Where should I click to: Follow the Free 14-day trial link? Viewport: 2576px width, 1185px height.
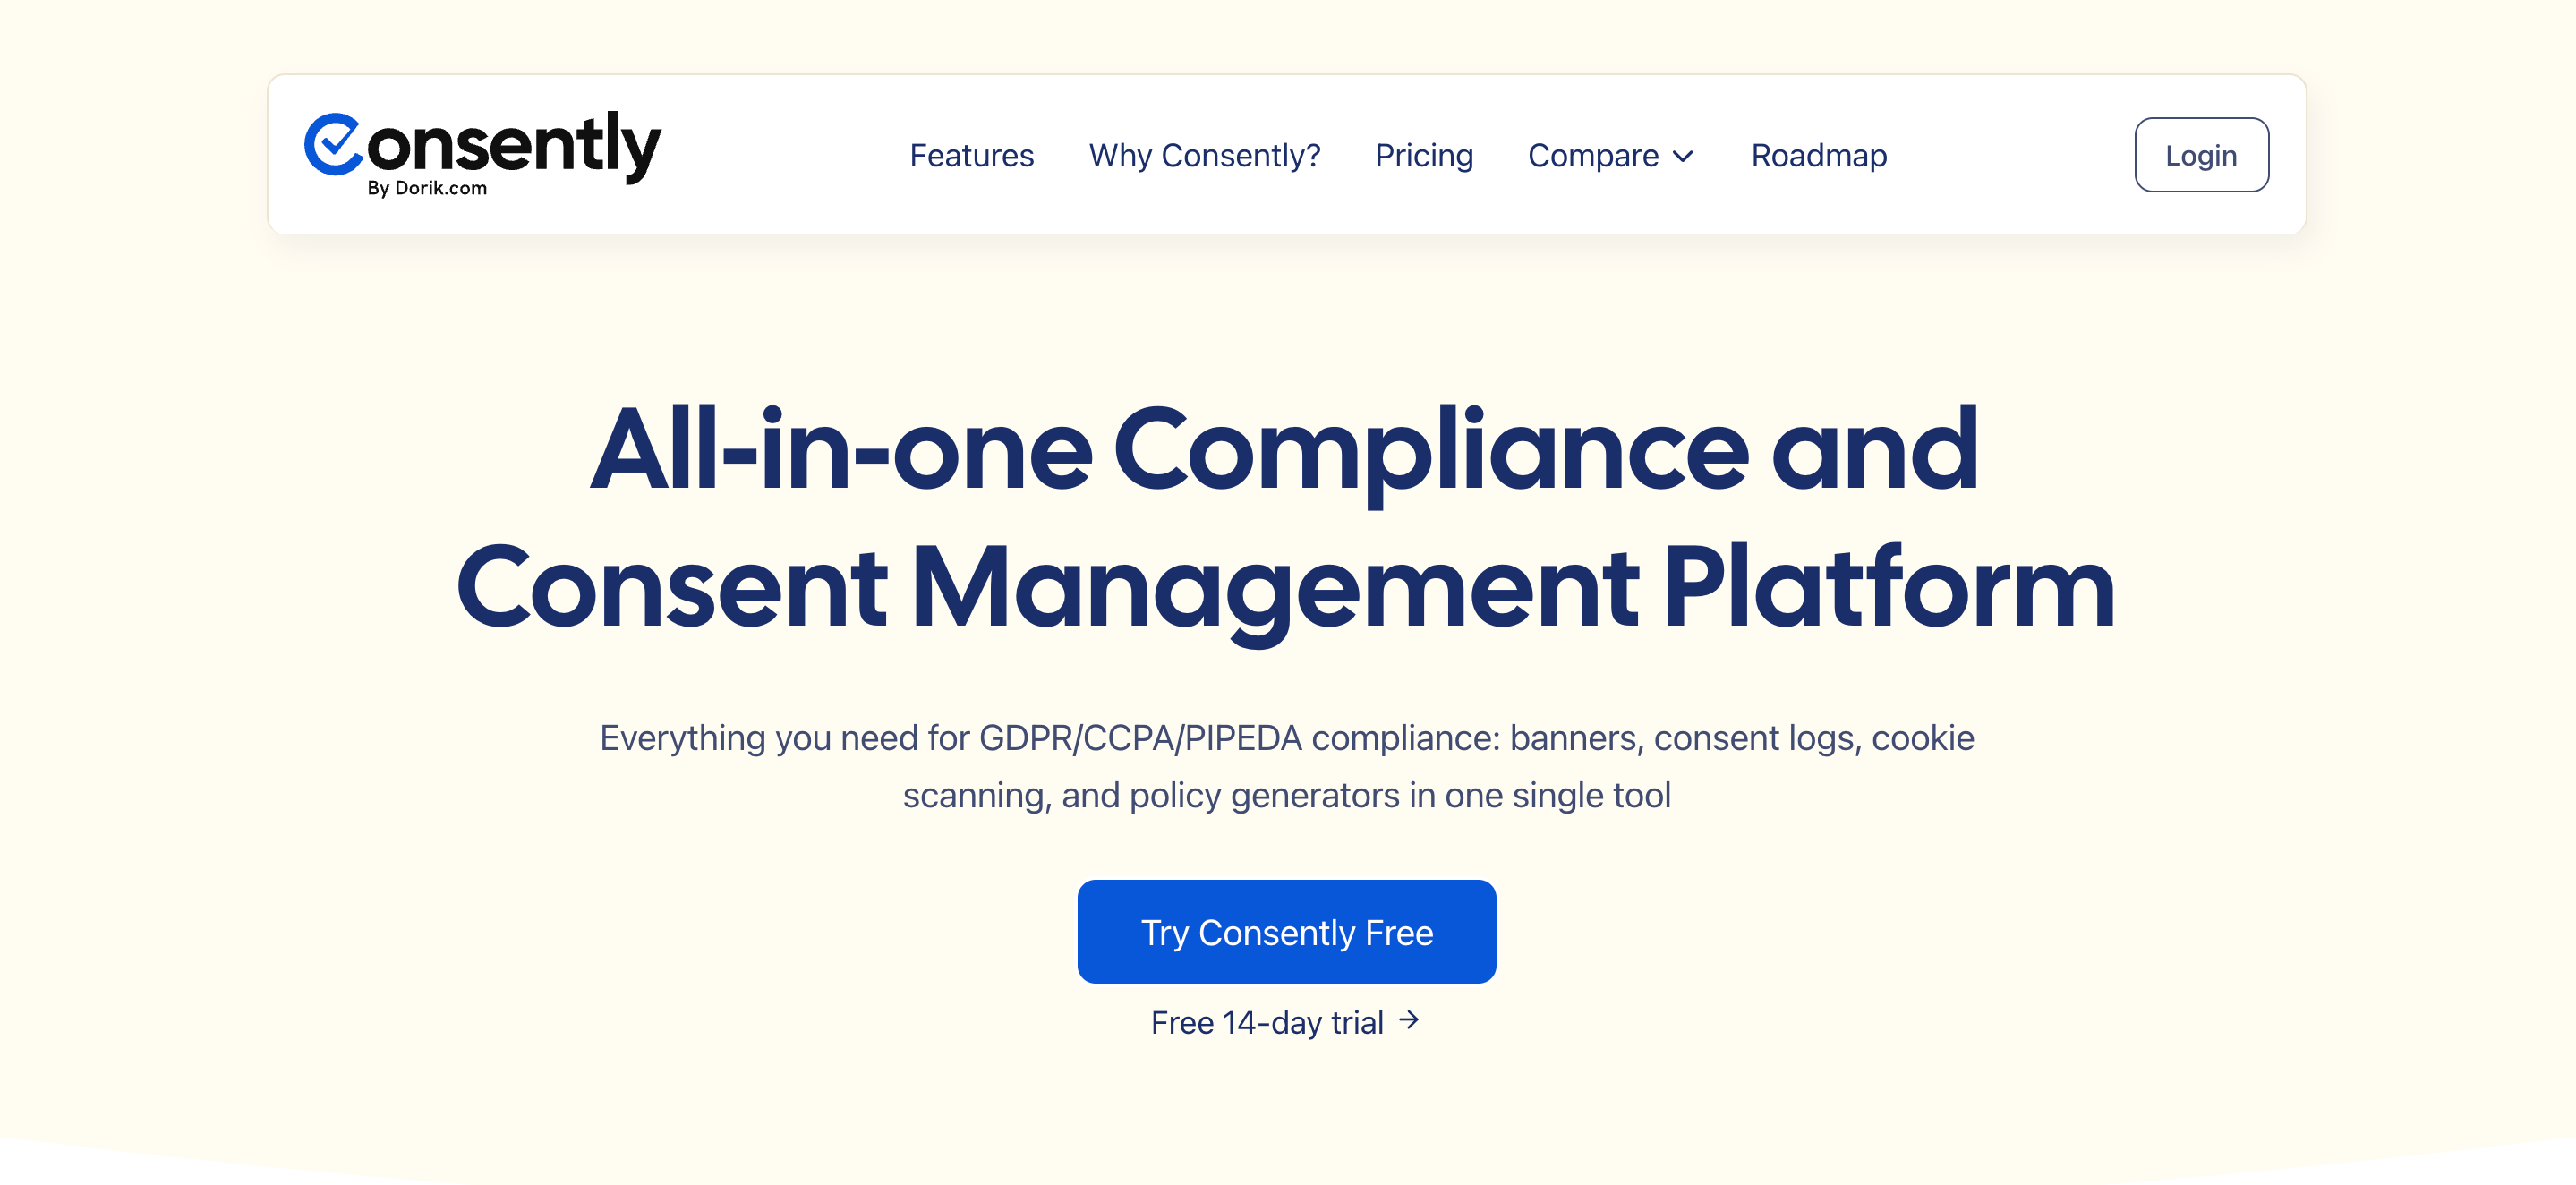1285,1022
